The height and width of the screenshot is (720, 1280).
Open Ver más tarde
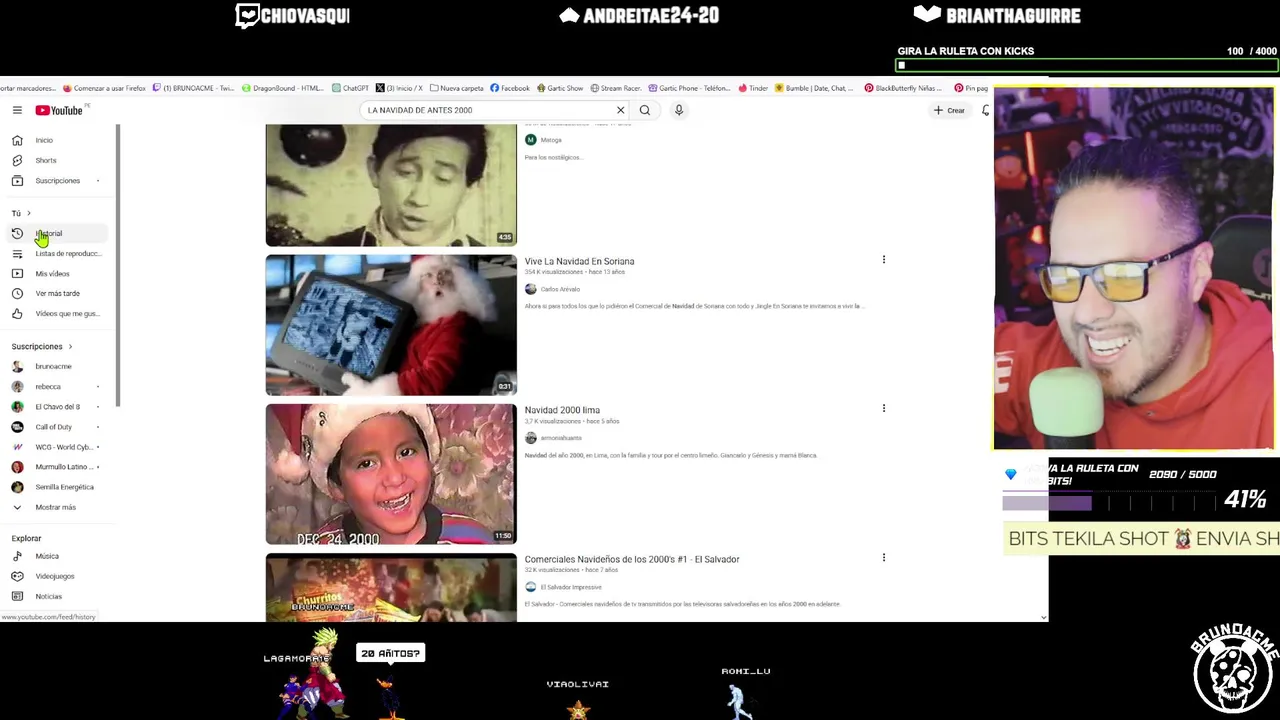pos(57,293)
